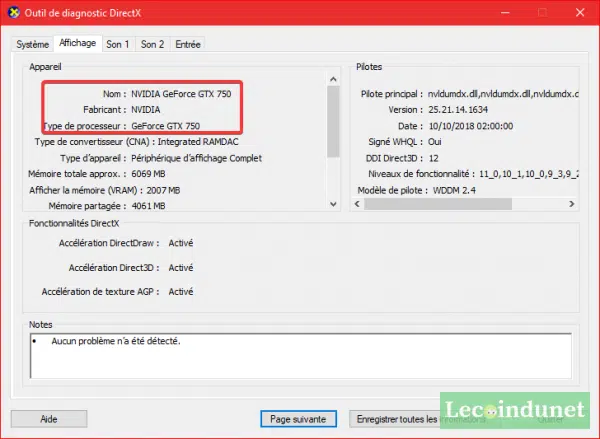600x439 pixels.
Task: Click 'Périphérique d'affichage Complet' text
Action: [x=197, y=158]
